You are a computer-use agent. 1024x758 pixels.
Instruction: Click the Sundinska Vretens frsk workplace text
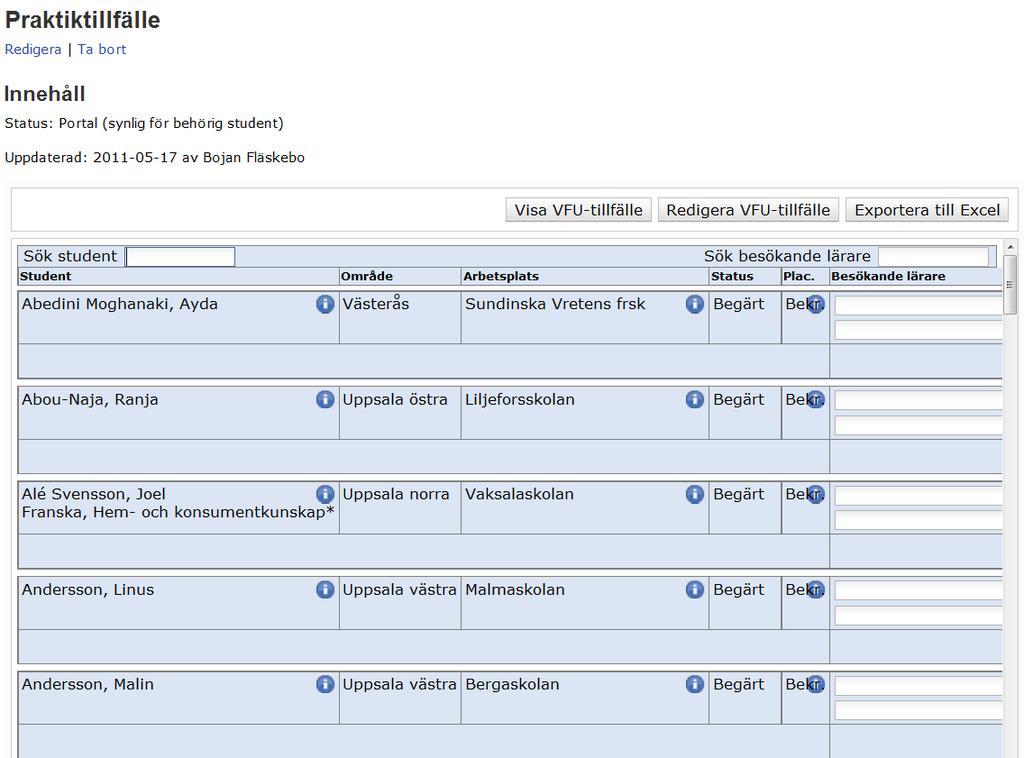pos(555,304)
